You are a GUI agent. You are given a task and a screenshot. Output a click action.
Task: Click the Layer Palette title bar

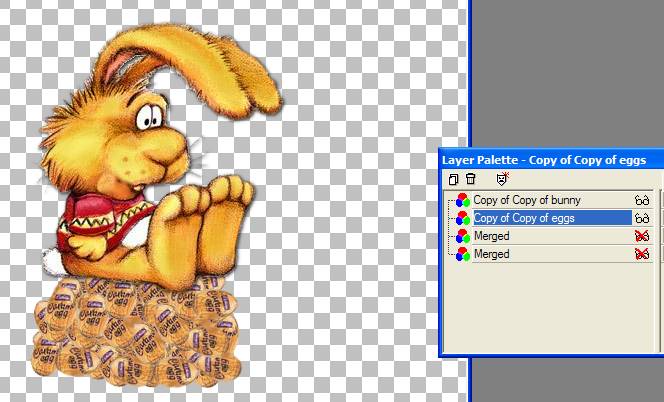click(x=551, y=160)
